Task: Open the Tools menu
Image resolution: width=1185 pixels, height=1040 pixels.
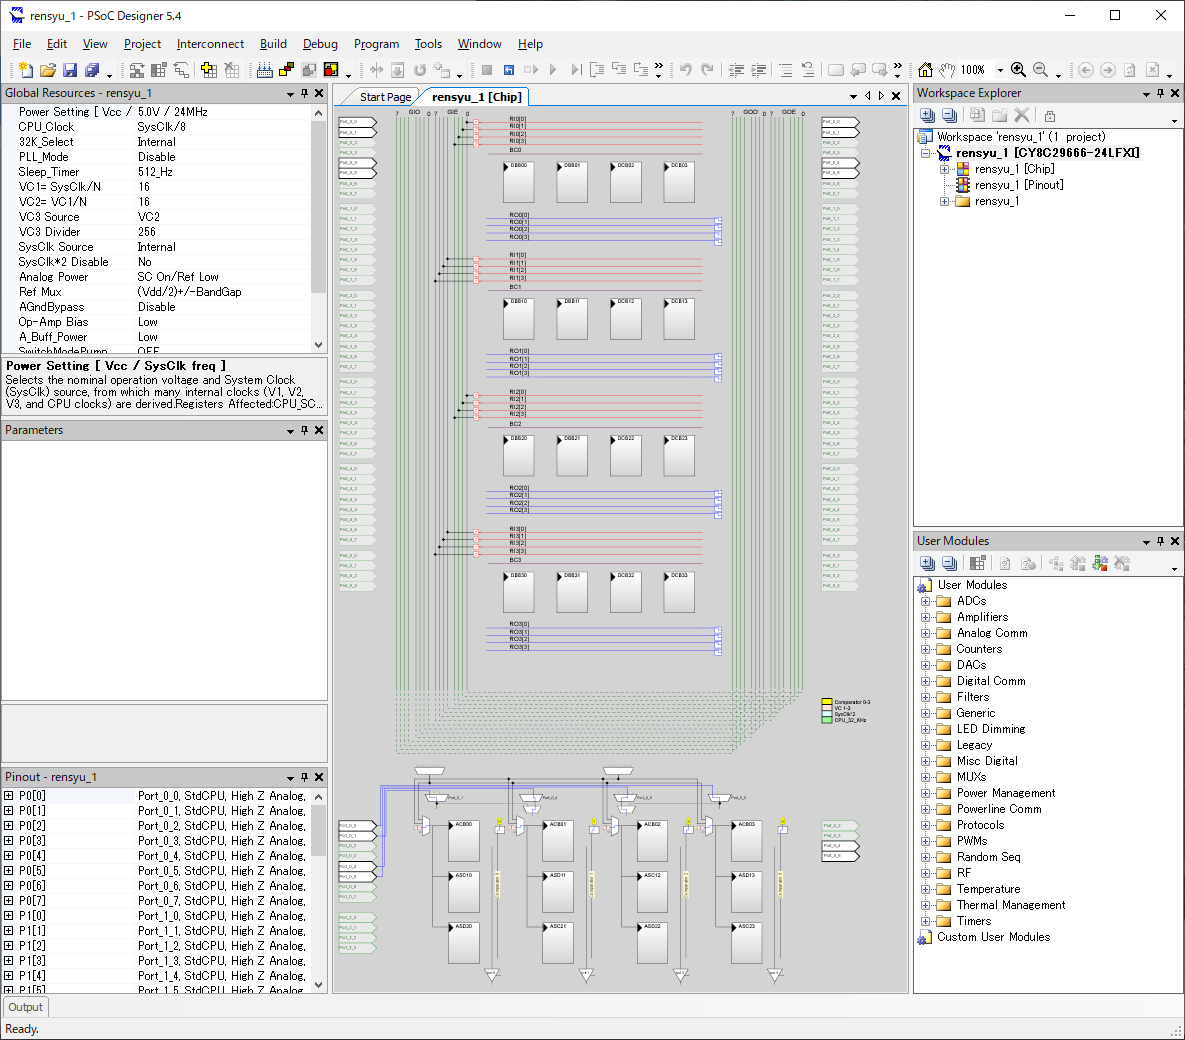Action: pyautogui.click(x=428, y=44)
